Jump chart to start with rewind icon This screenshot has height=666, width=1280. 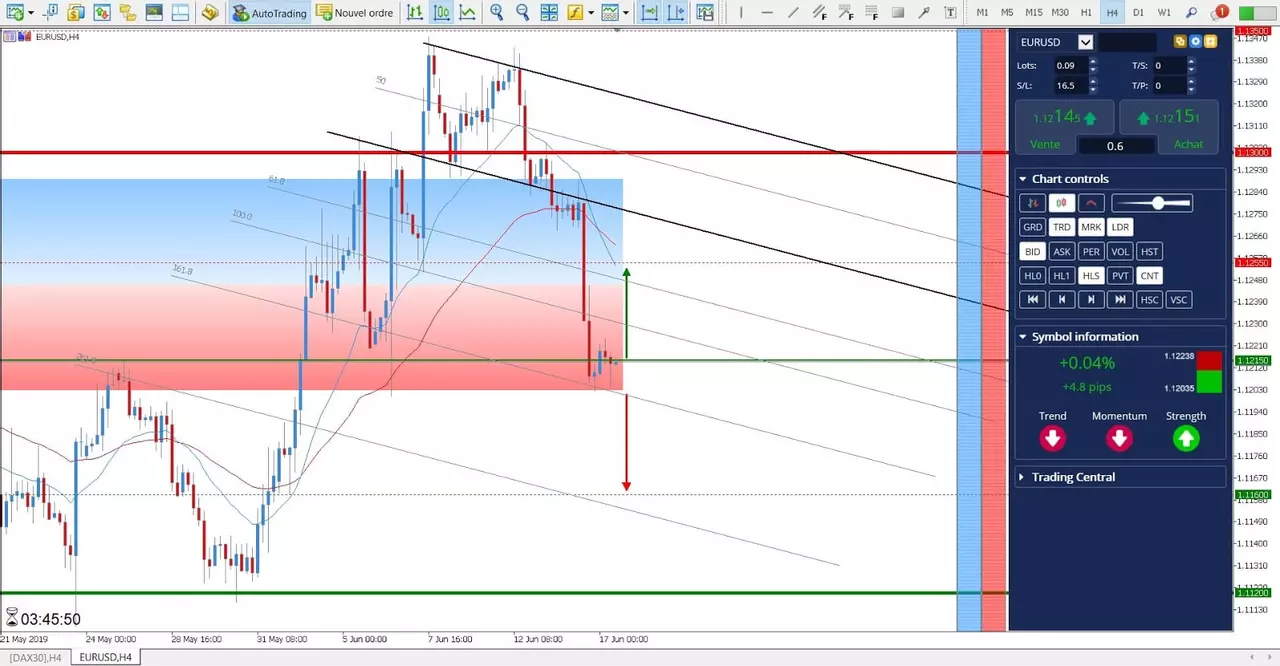(x=1032, y=299)
